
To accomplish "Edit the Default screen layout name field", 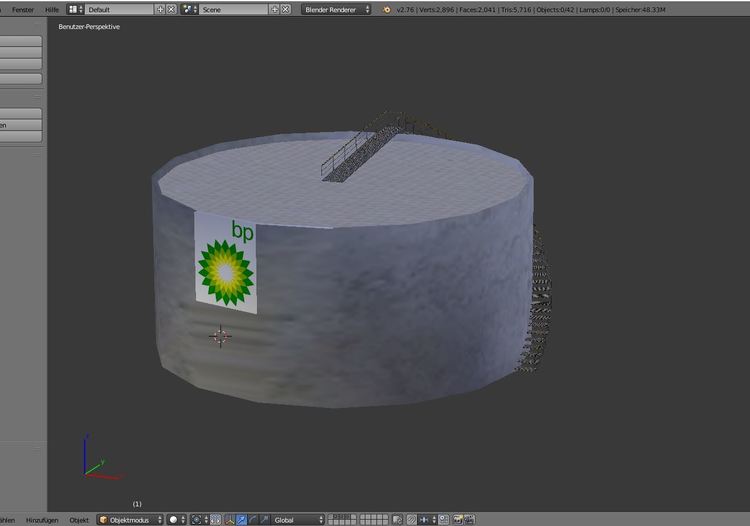I will tap(119, 9).
